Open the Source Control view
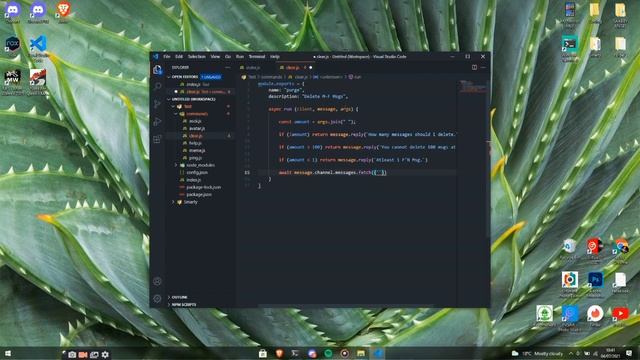The width and height of the screenshot is (640, 360). point(157,104)
